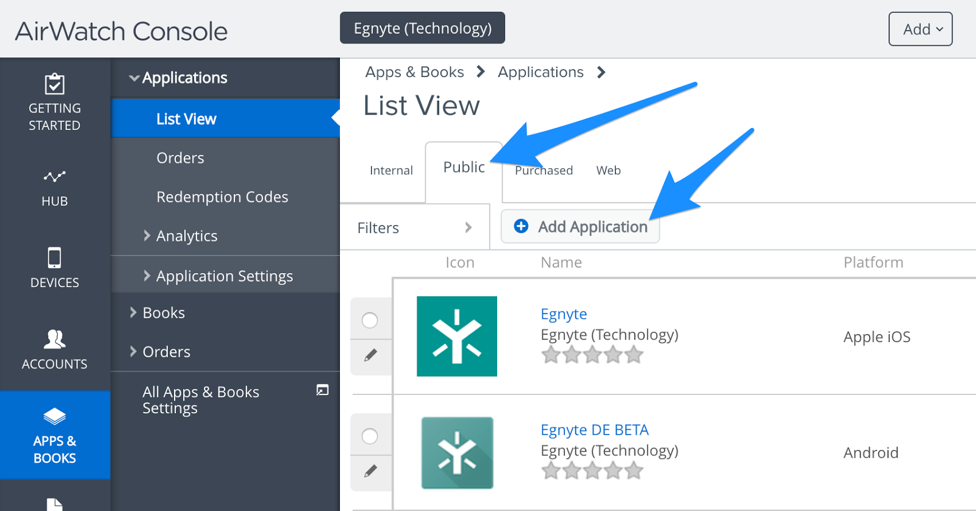Open Egnyte (Technology) organization group selector

pos(422,28)
